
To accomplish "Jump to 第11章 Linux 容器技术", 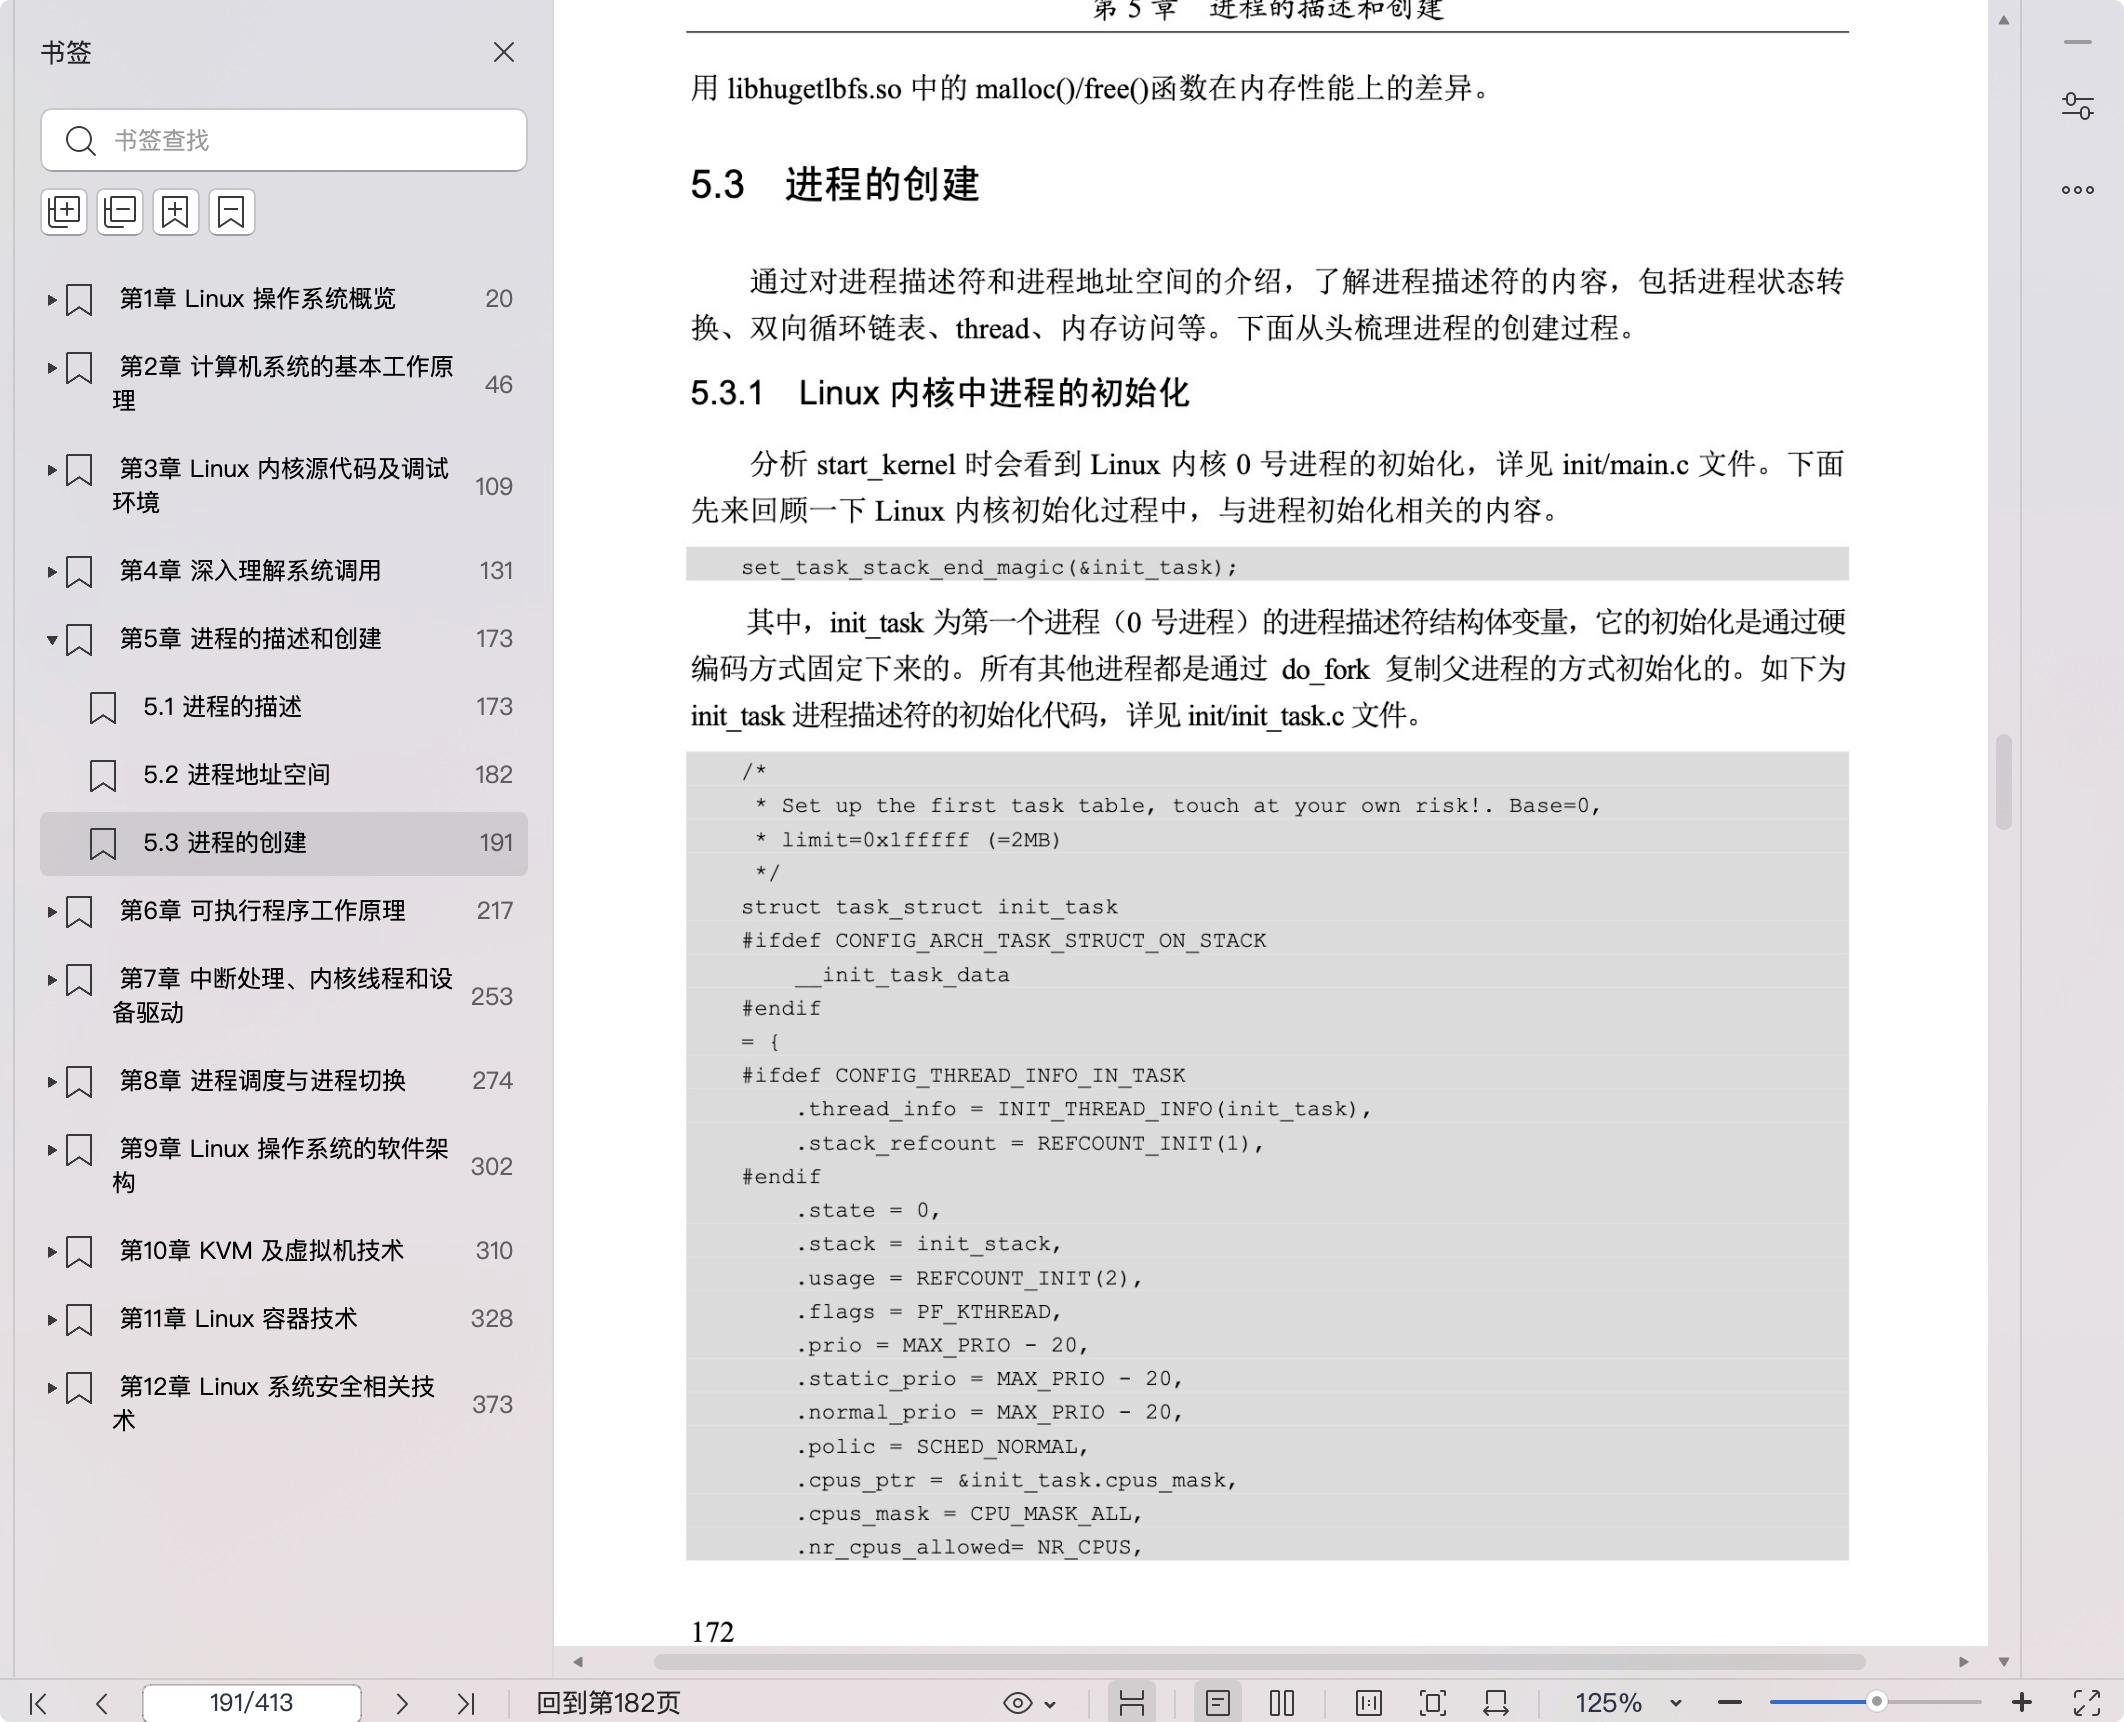I will 238,1319.
